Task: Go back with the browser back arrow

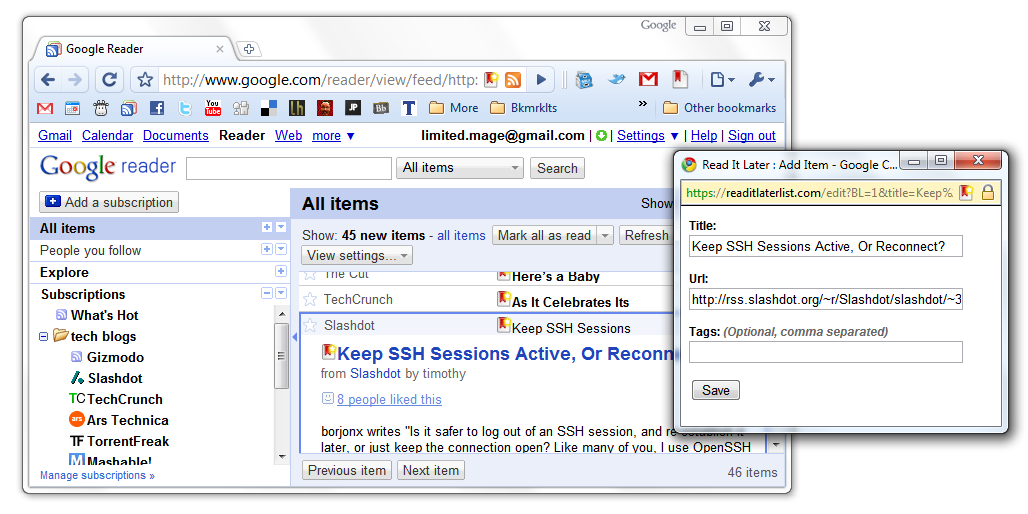Action: click(48, 80)
